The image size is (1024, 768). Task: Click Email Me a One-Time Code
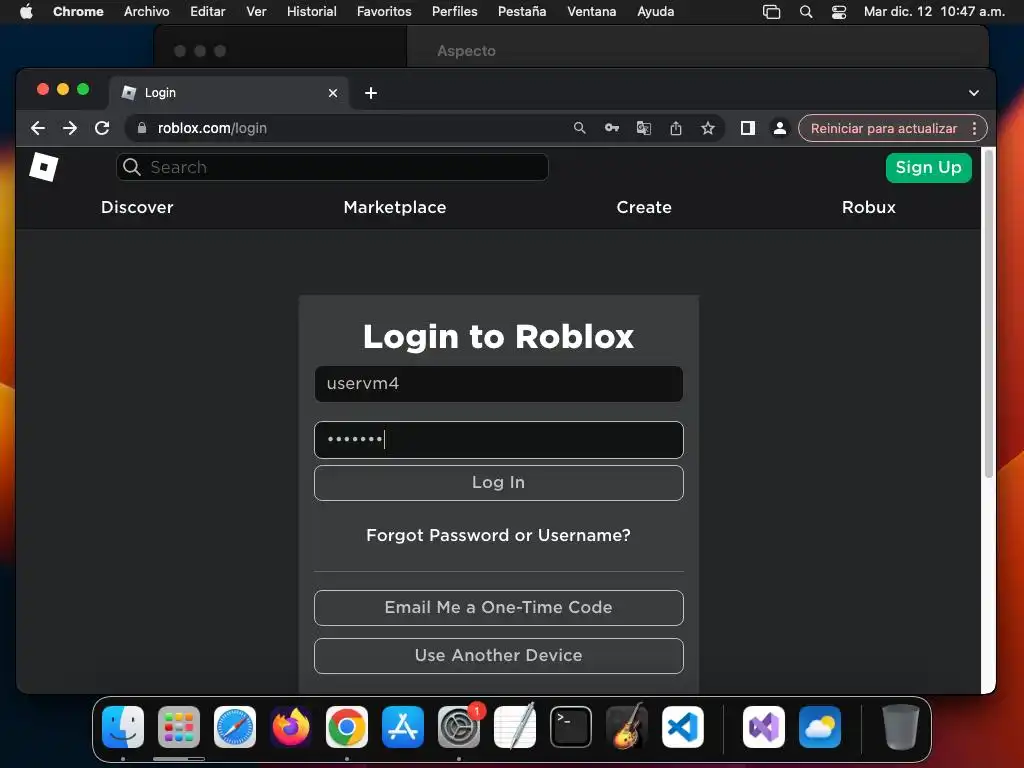click(498, 607)
